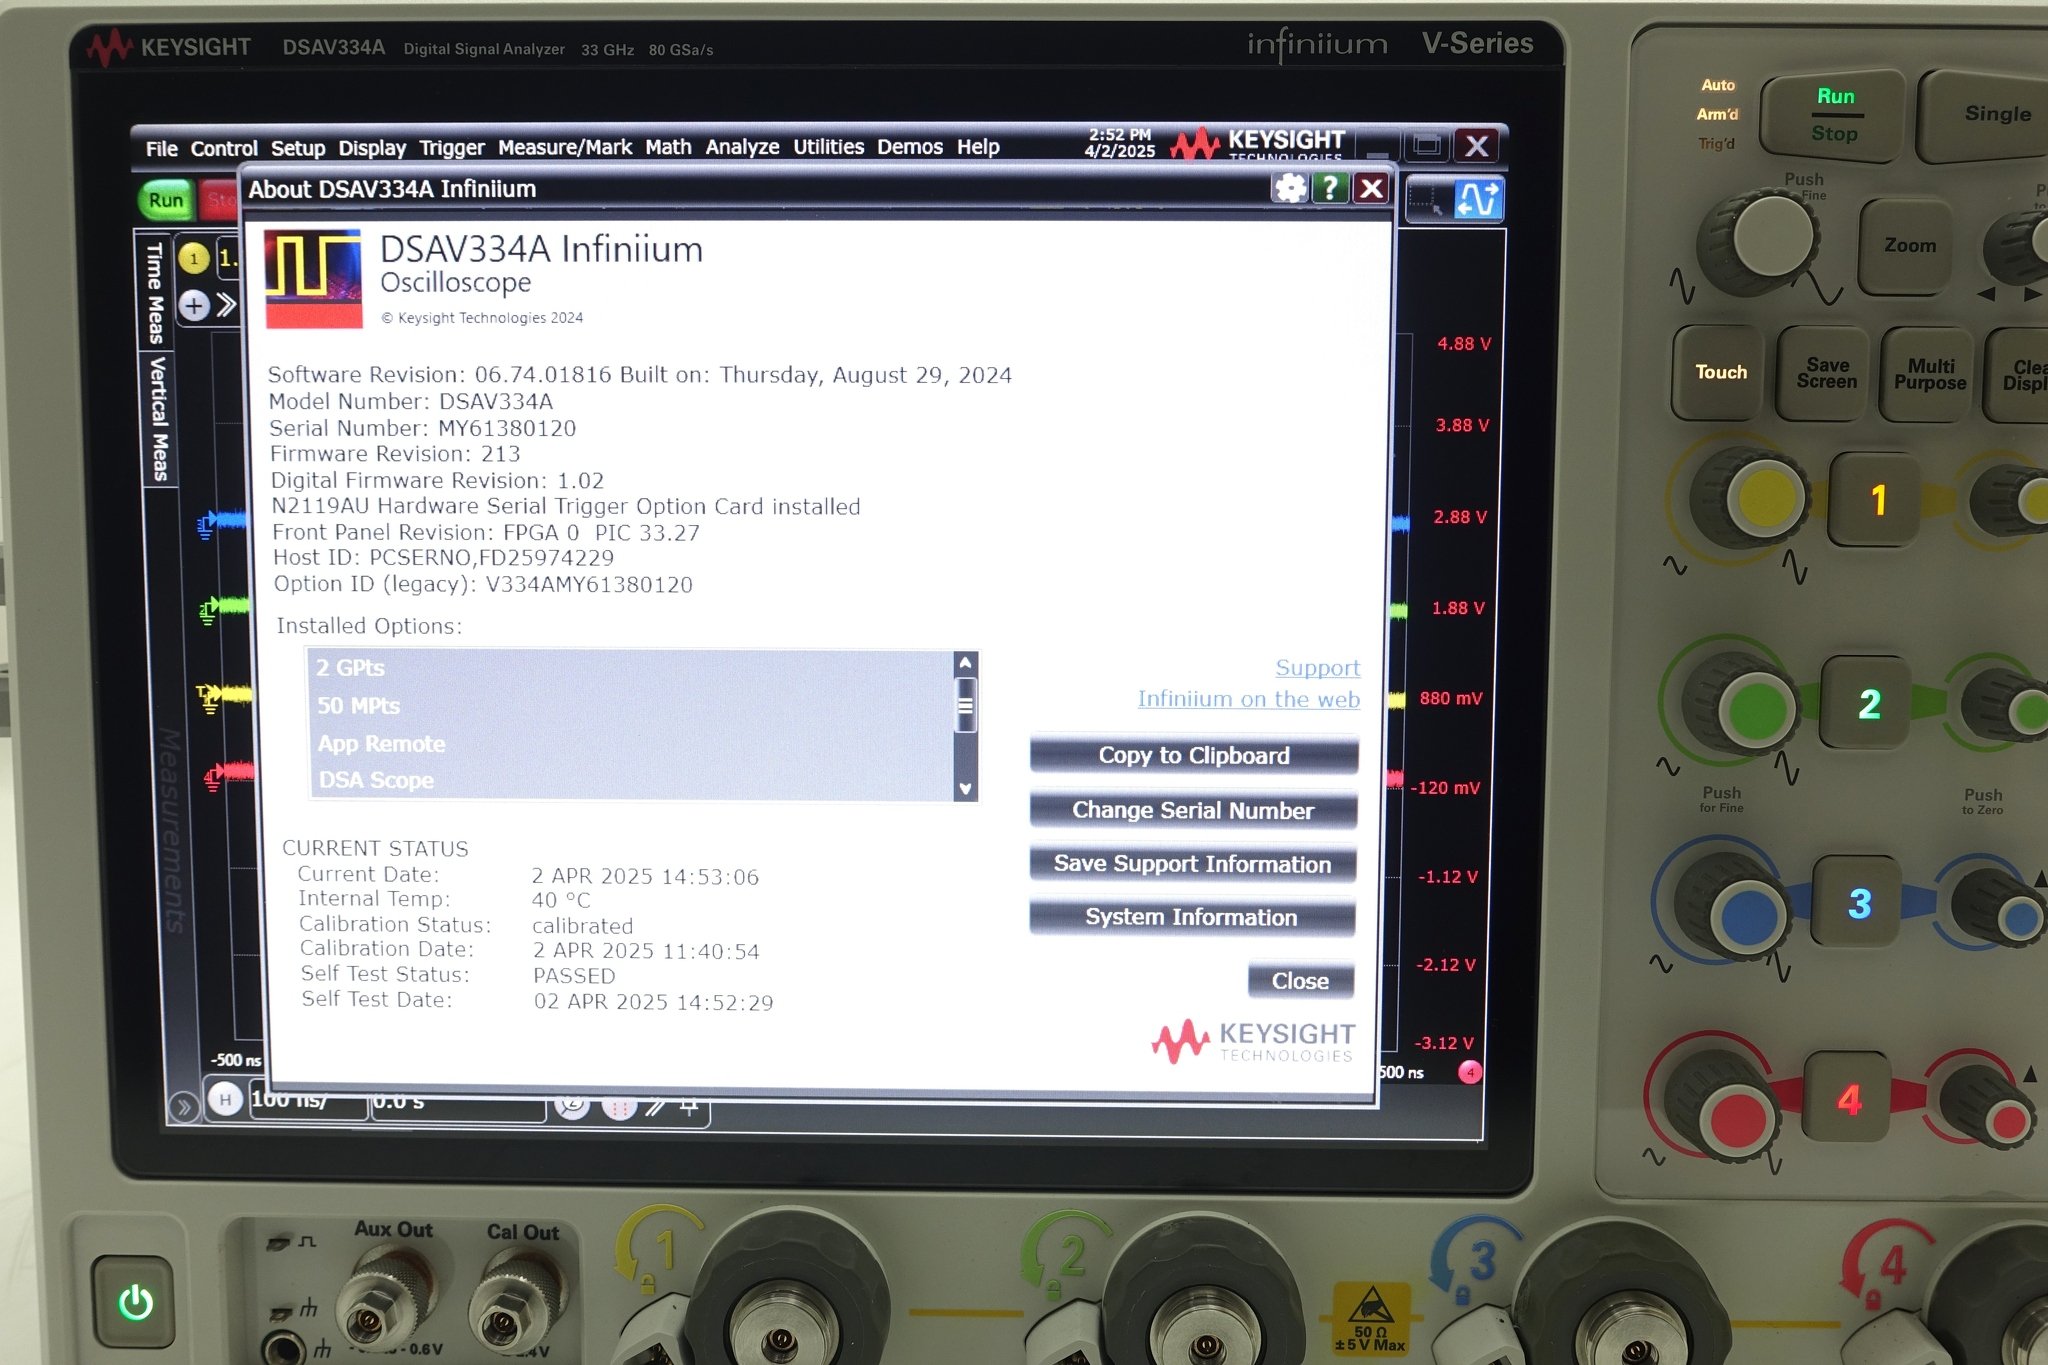Image resolution: width=2048 pixels, height=1365 pixels.
Task: Click the Keysight logo in menu bar
Action: coord(1260,144)
